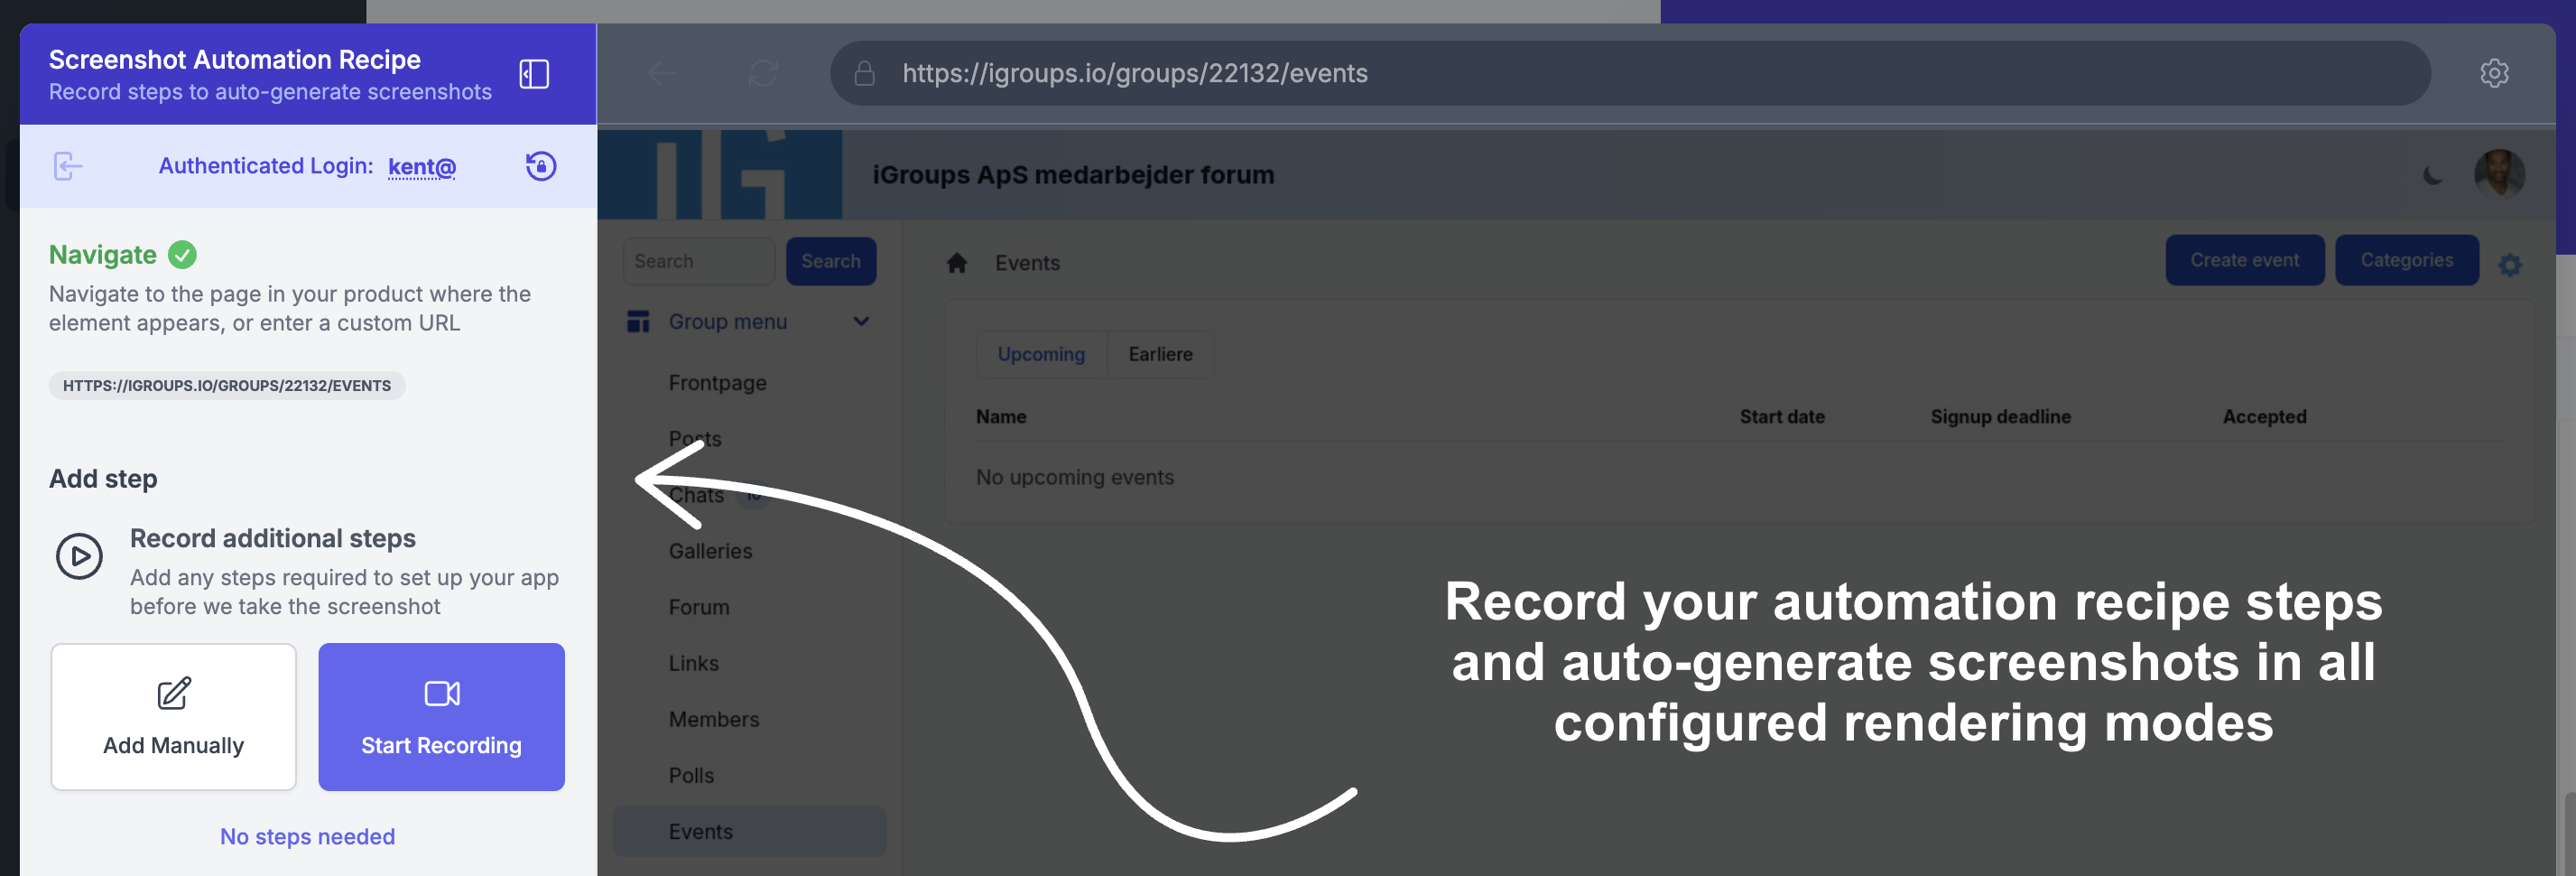
Task: Switch to the Upcoming tab
Action: pyautogui.click(x=1041, y=354)
